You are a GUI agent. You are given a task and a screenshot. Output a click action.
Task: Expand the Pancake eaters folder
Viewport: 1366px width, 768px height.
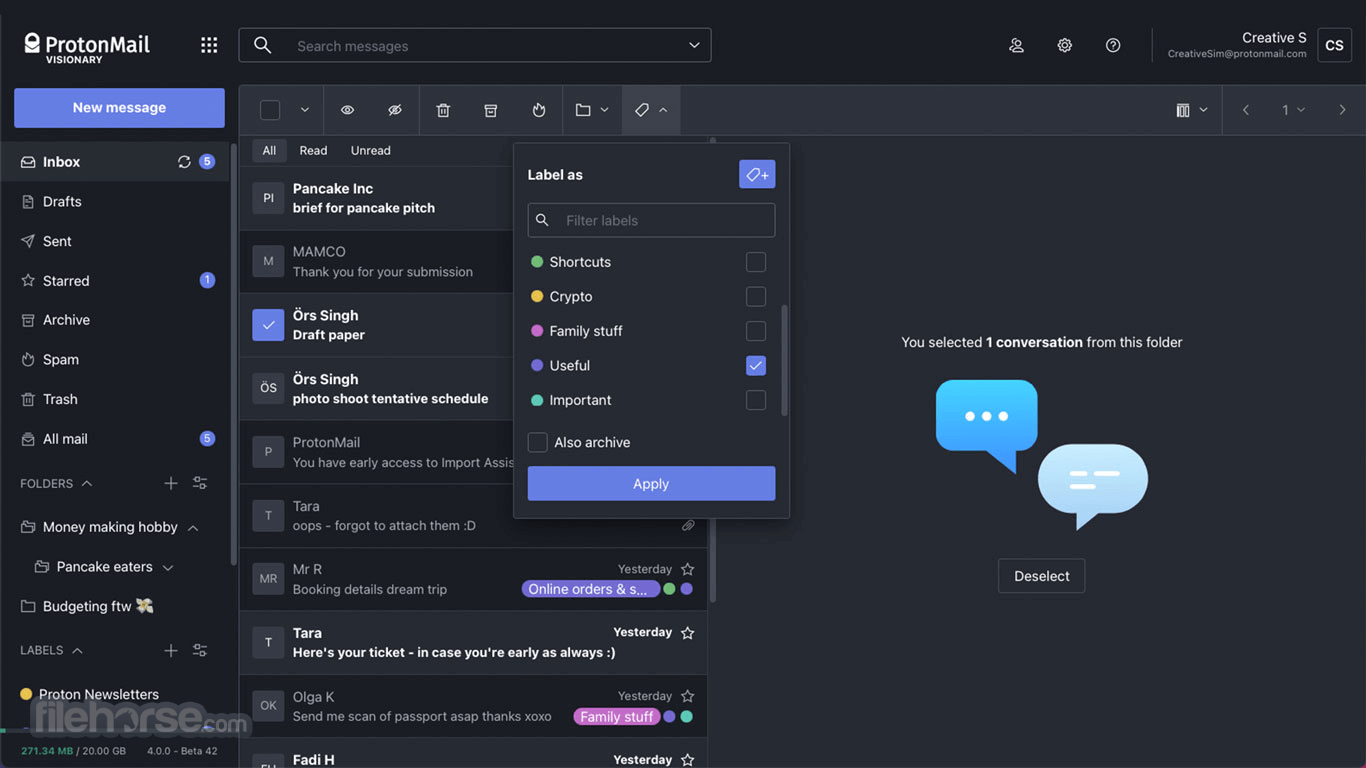coord(168,567)
